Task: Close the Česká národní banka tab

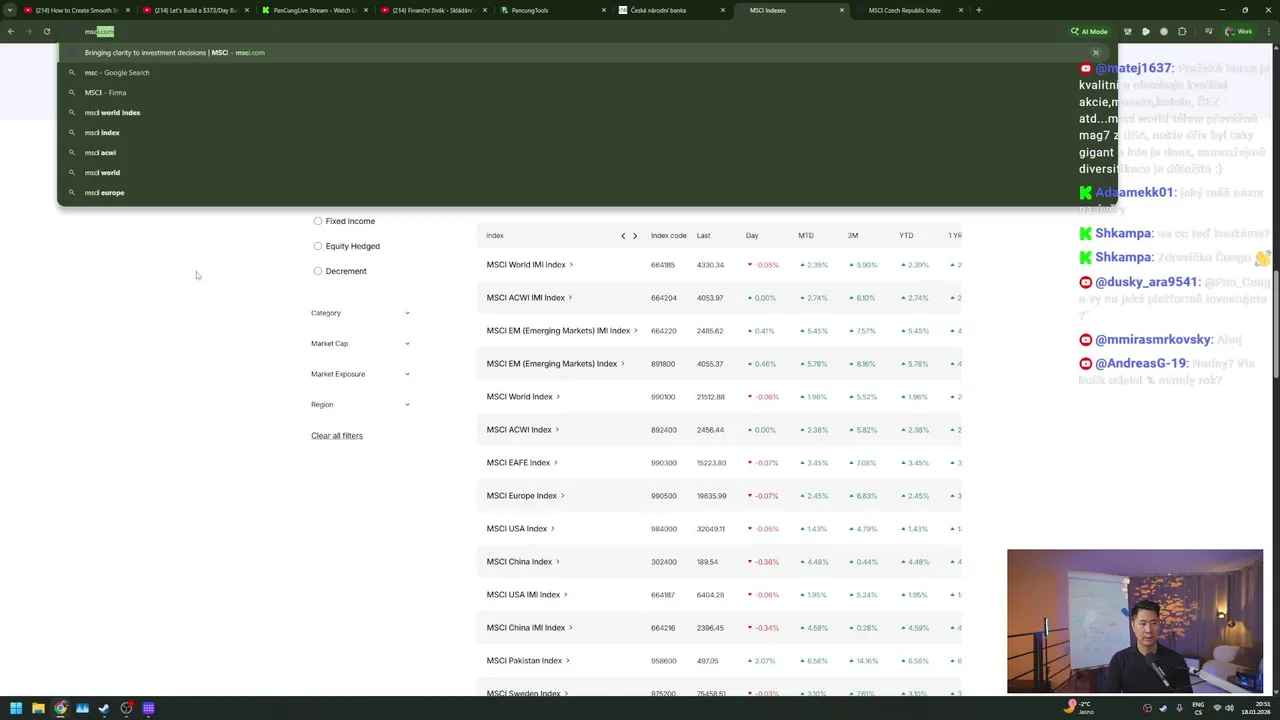Action: tap(725, 10)
